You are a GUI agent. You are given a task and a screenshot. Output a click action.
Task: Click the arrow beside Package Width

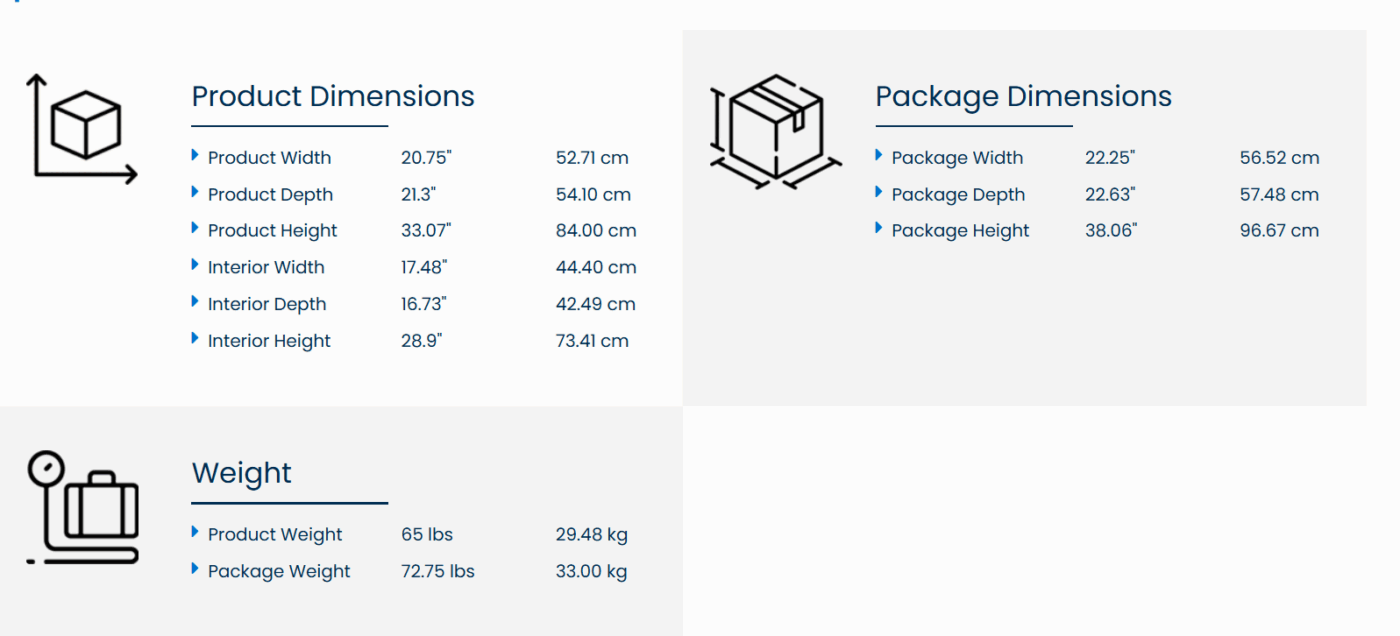pyautogui.click(x=879, y=155)
